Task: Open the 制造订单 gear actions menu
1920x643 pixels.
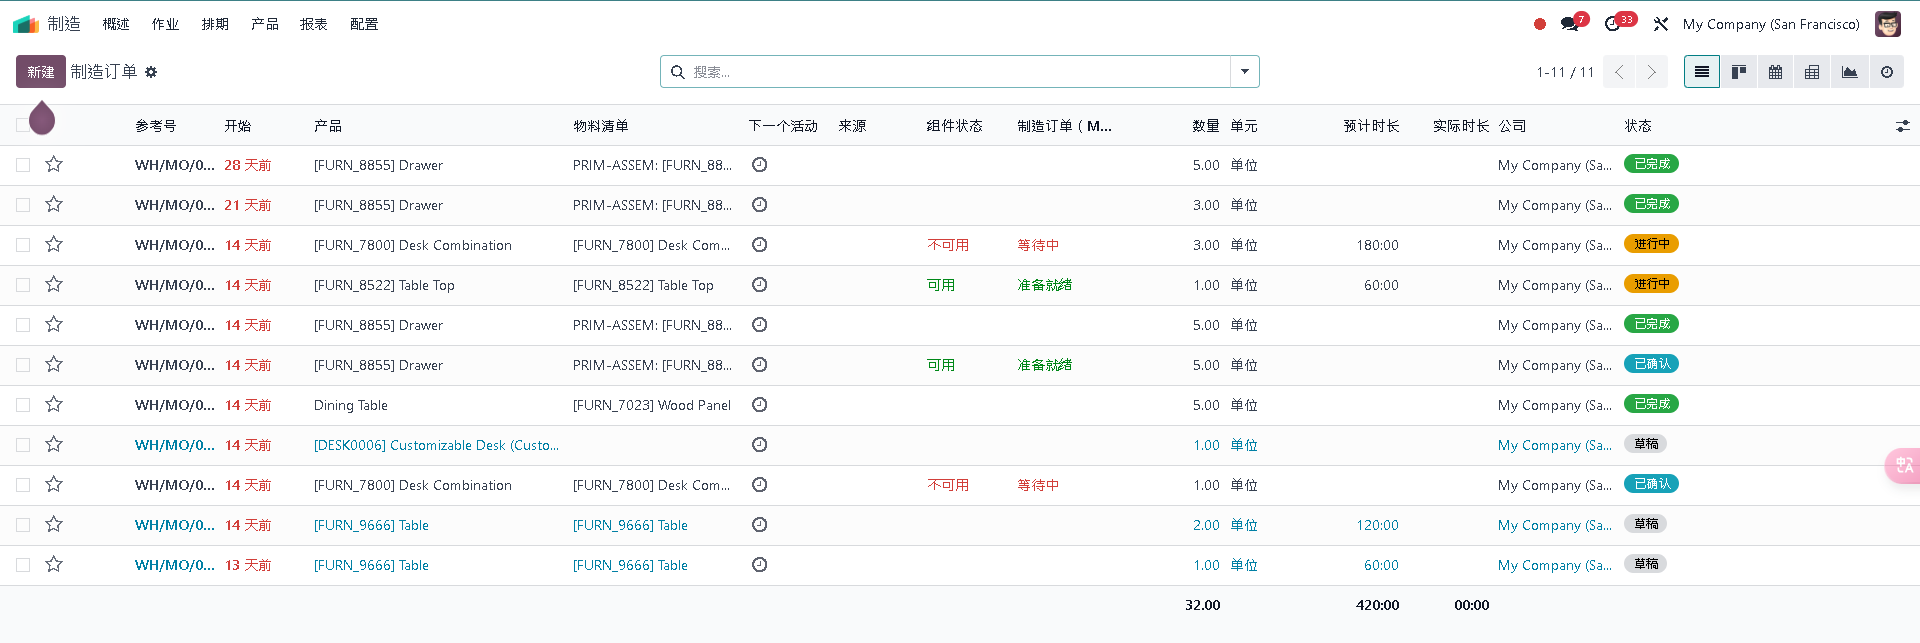Action: [x=151, y=72]
